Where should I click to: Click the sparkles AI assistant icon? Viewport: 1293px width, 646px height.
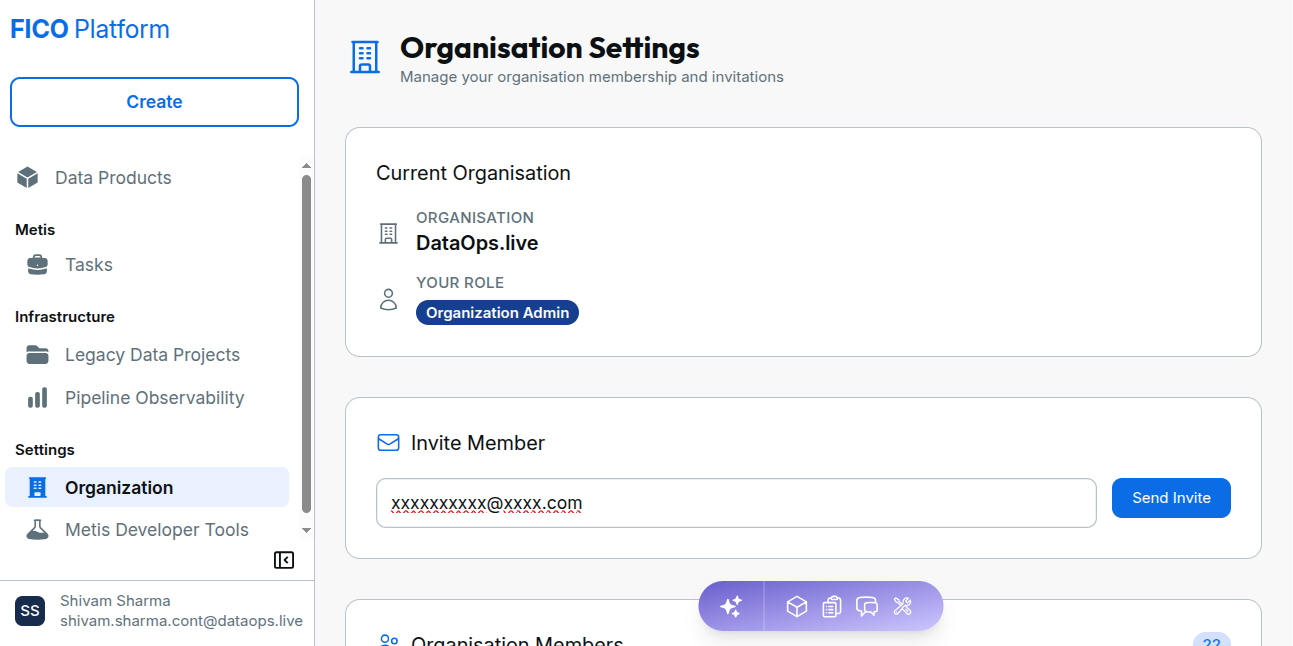coord(731,606)
